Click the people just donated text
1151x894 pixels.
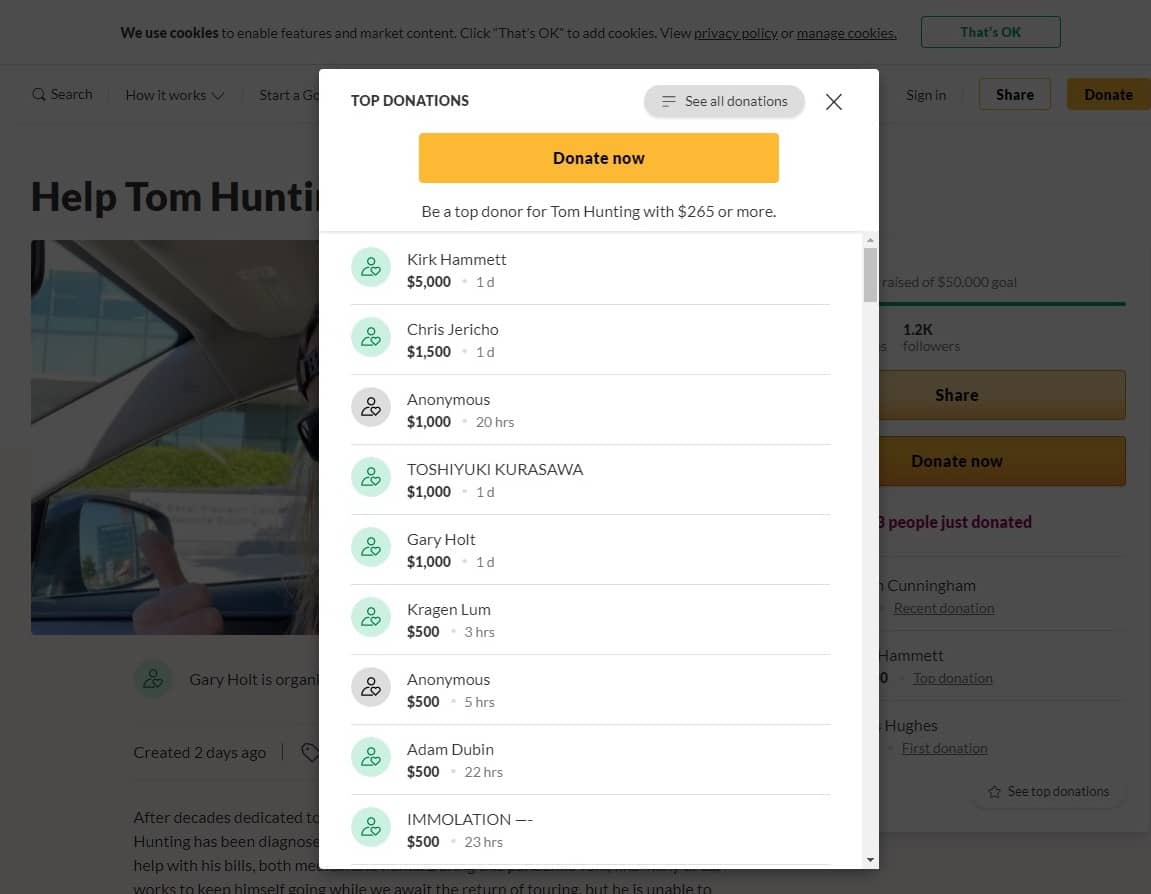click(x=955, y=522)
